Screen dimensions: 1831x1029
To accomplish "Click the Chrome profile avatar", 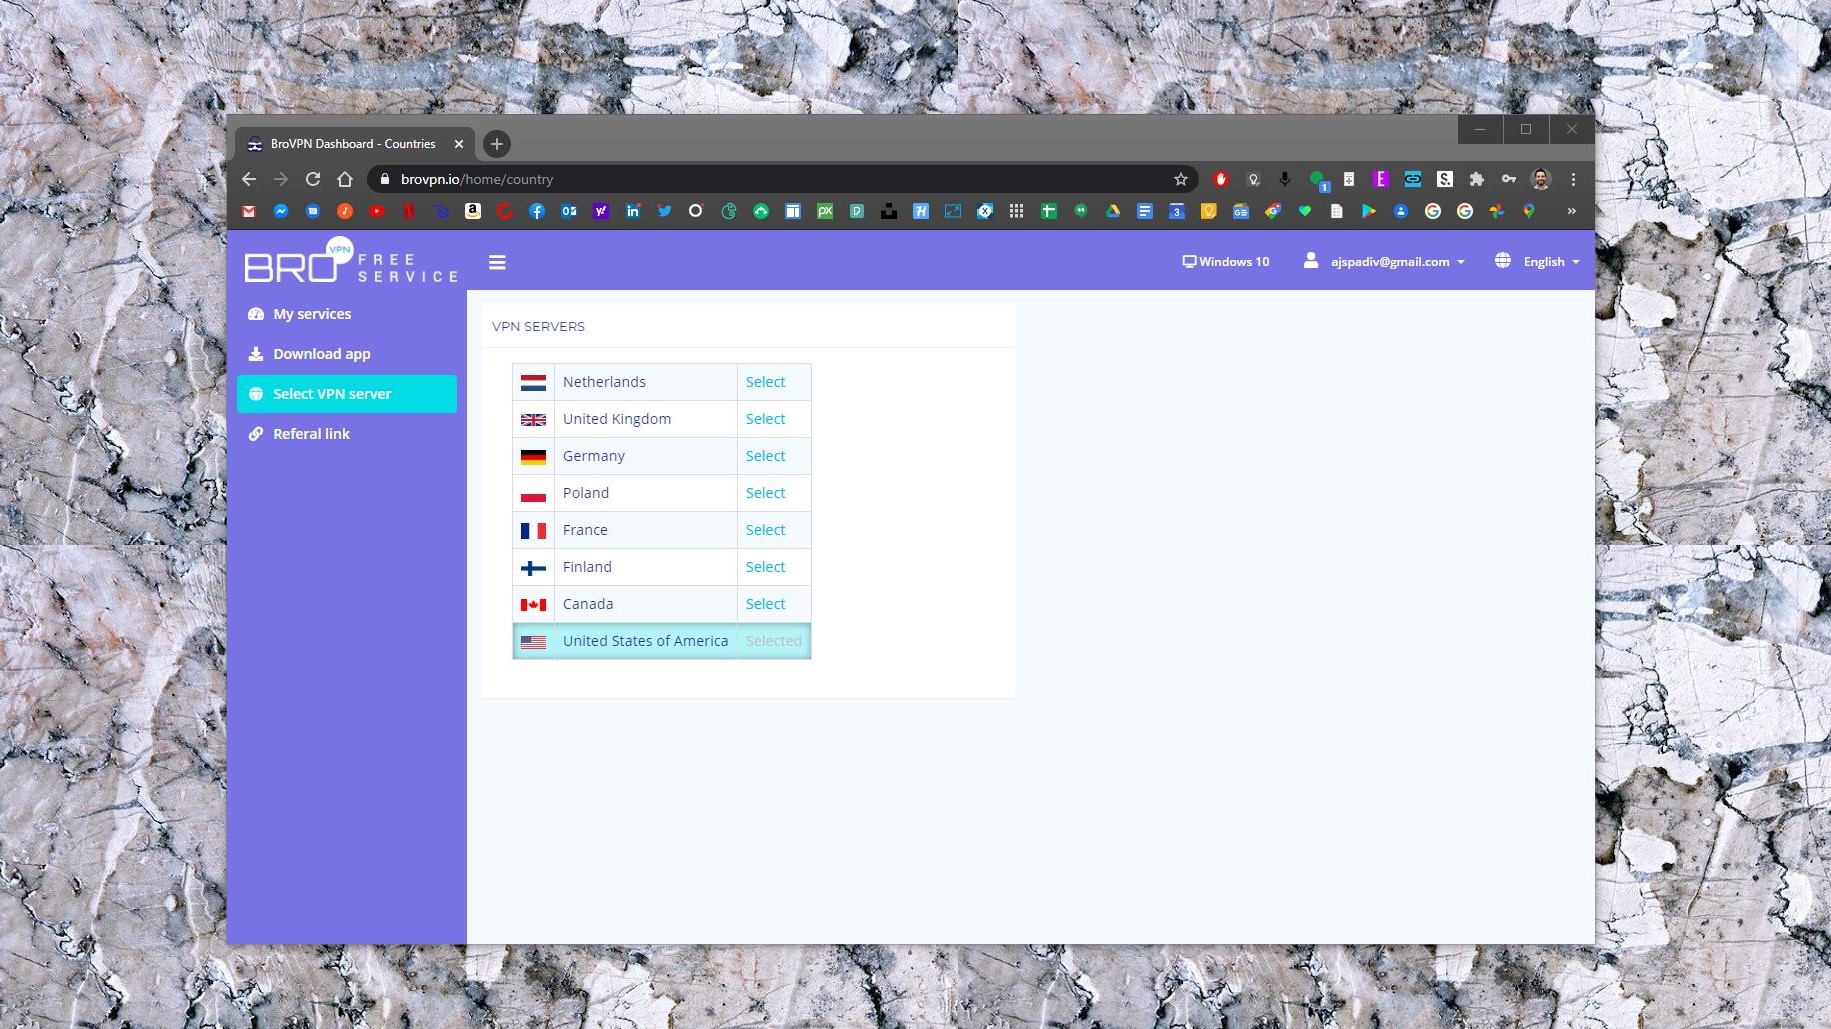I will point(1541,179).
